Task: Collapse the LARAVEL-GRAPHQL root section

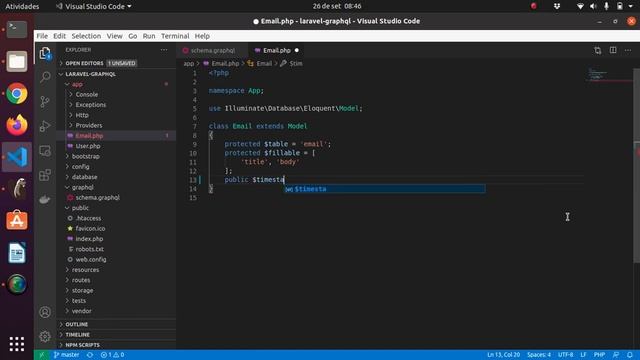Action: click(x=90, y=74)
